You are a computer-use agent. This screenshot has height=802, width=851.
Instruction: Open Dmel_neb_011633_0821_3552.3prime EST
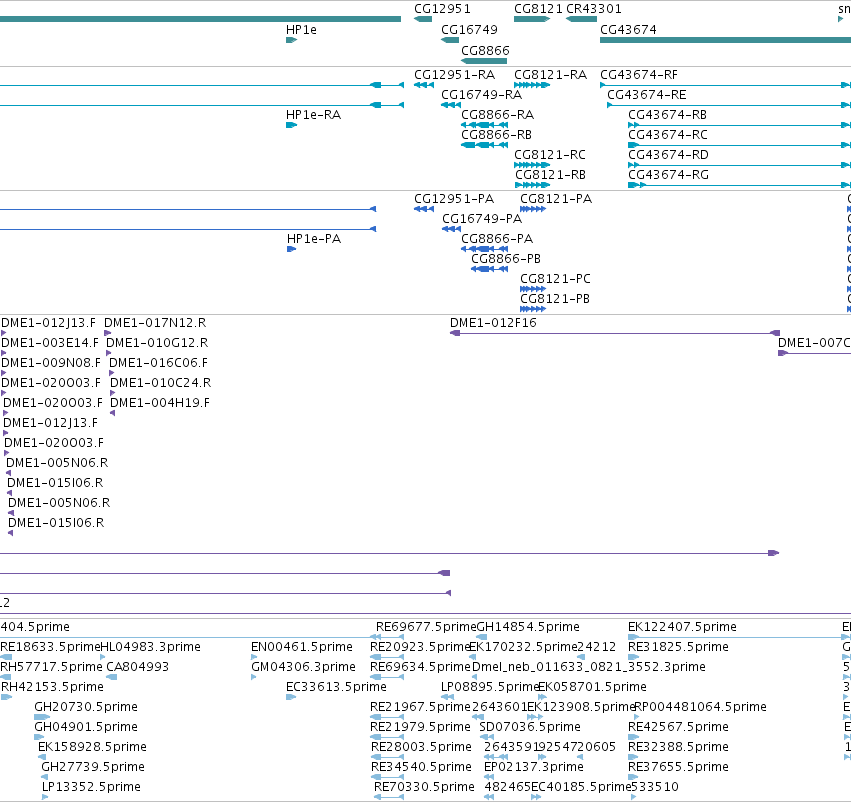click(x=588, y=666)
